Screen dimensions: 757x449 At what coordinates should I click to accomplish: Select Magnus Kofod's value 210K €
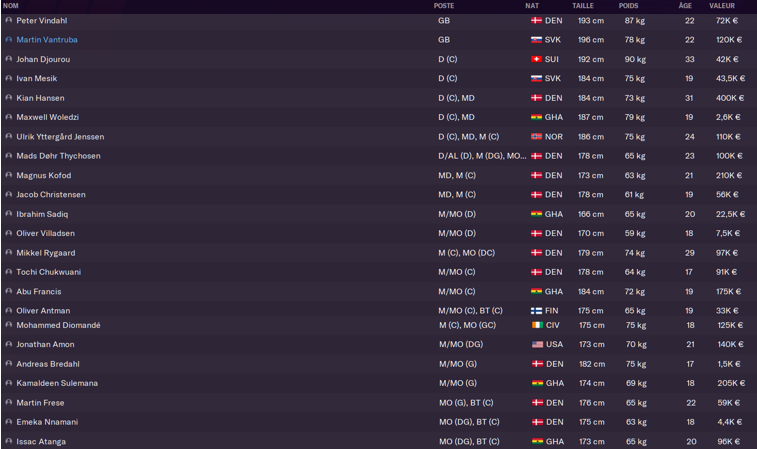pyautogui.click(x=729, y=175)
